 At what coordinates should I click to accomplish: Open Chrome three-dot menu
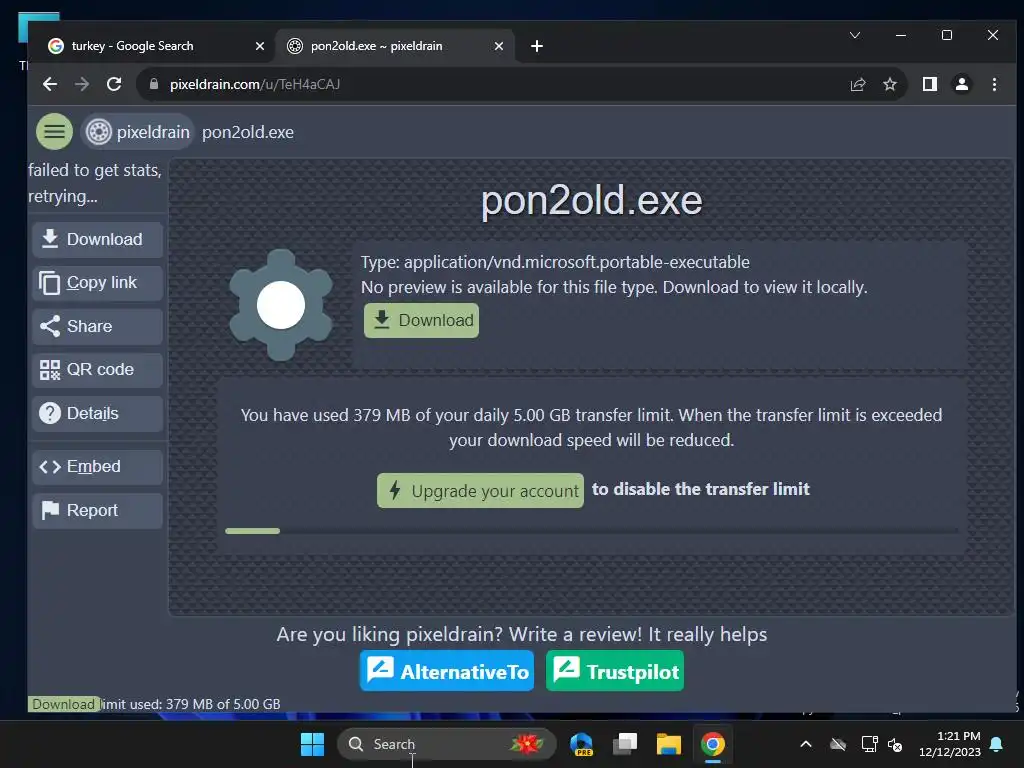994,84
